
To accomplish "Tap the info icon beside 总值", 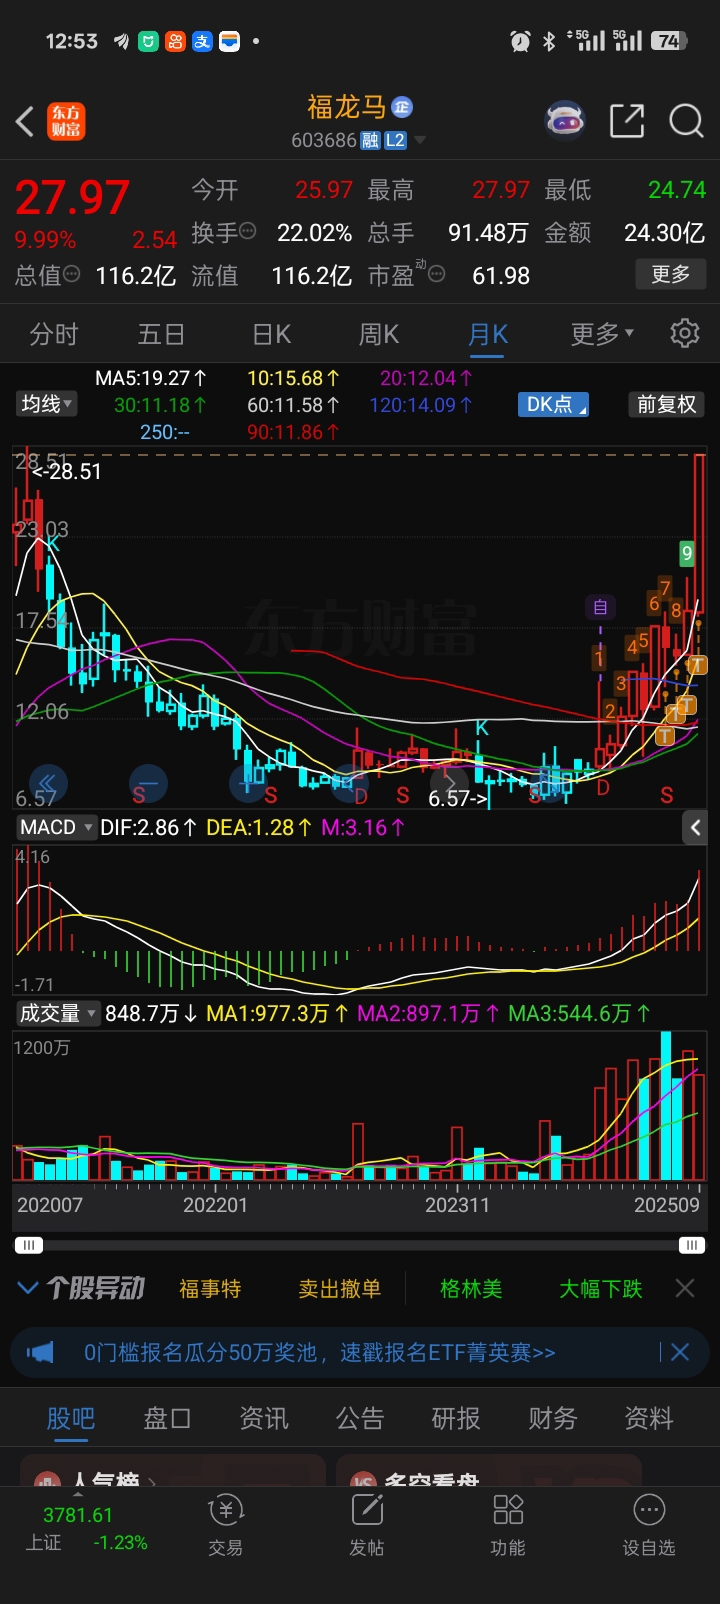I will pos(72,273).
